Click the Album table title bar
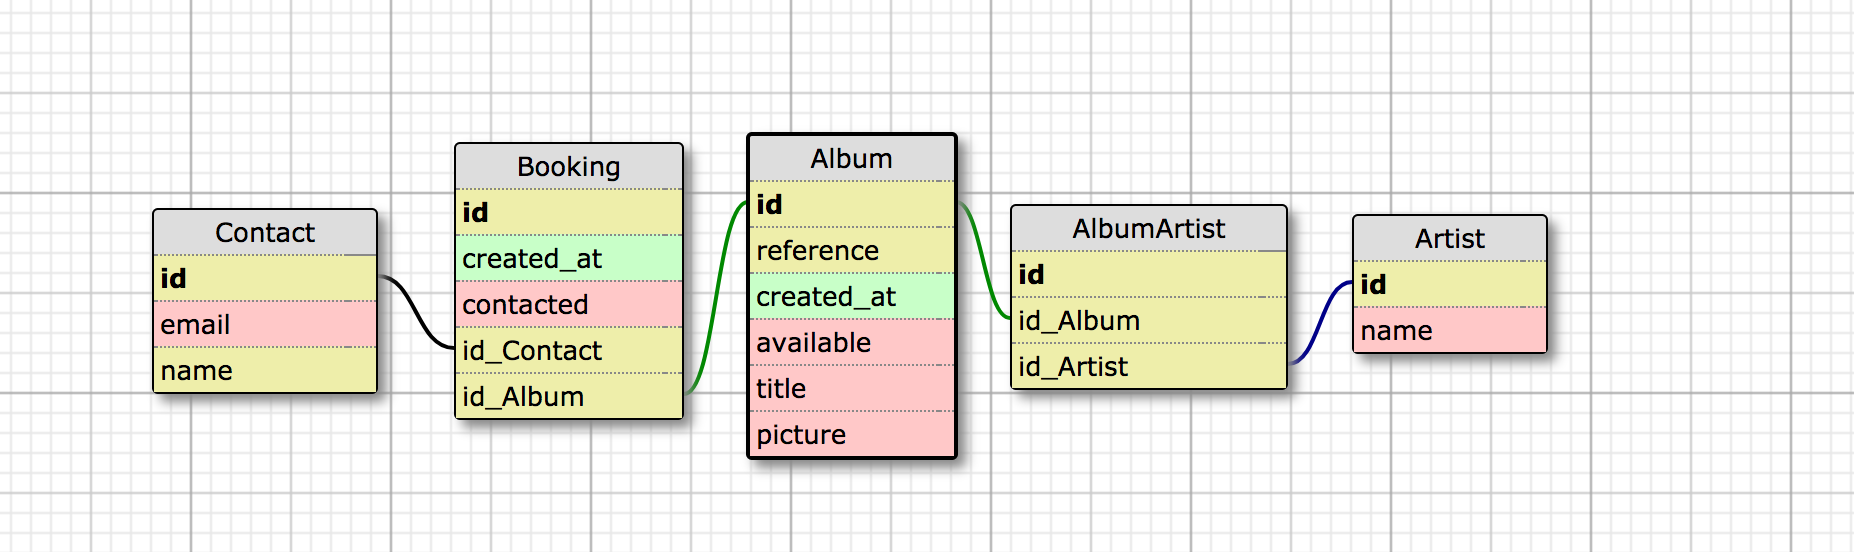1854x552 pixels. (x=852, y=159)
